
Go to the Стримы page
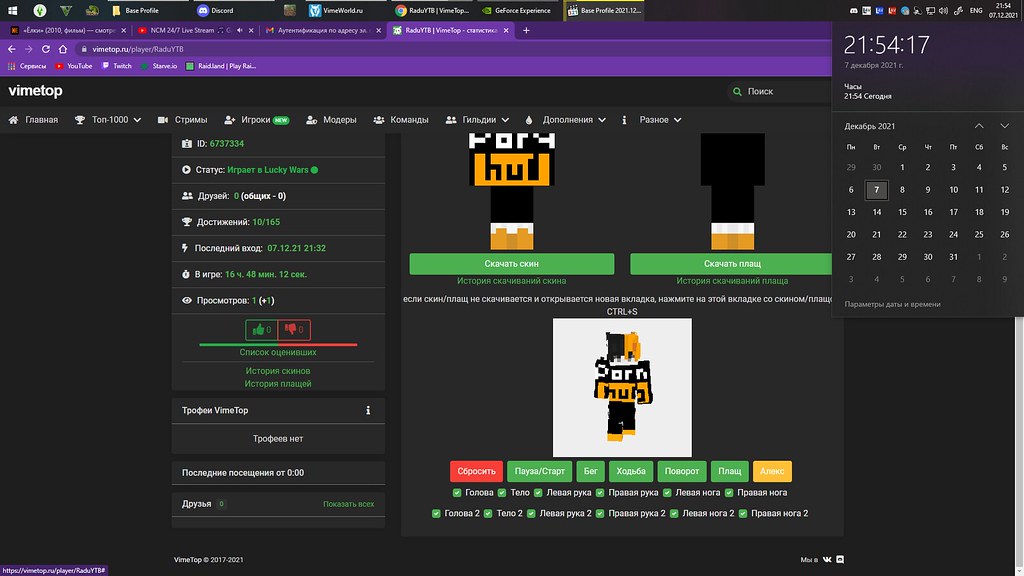tap(183, 120)
